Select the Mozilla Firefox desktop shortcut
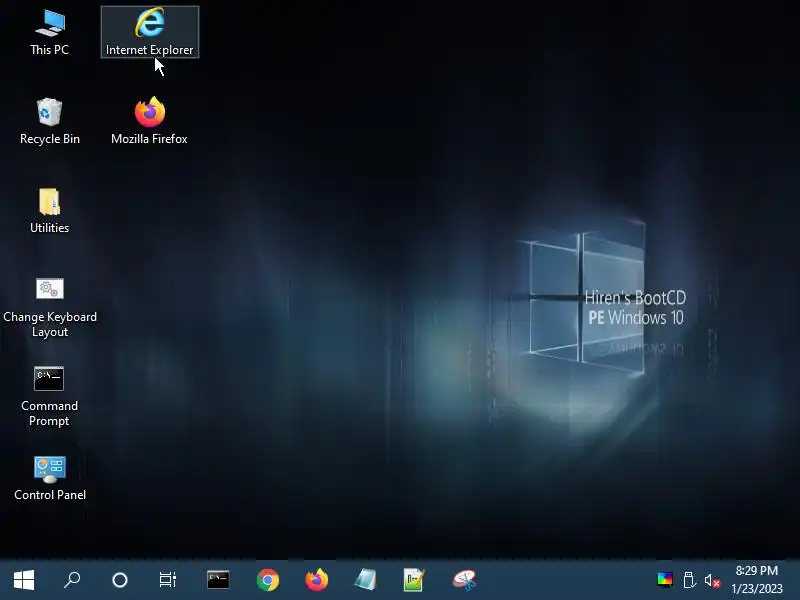The image size is (800, 600). pos(149,121)
